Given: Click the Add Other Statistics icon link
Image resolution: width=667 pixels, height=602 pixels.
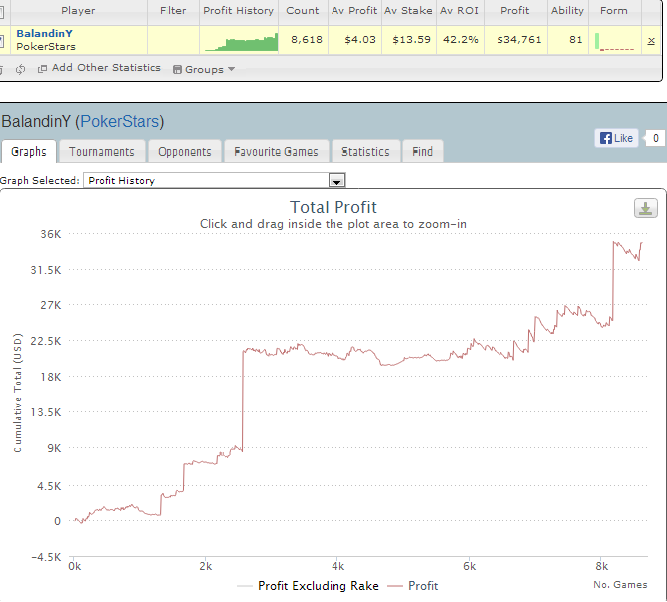Looking at the screenshot, I should [99, 68].
